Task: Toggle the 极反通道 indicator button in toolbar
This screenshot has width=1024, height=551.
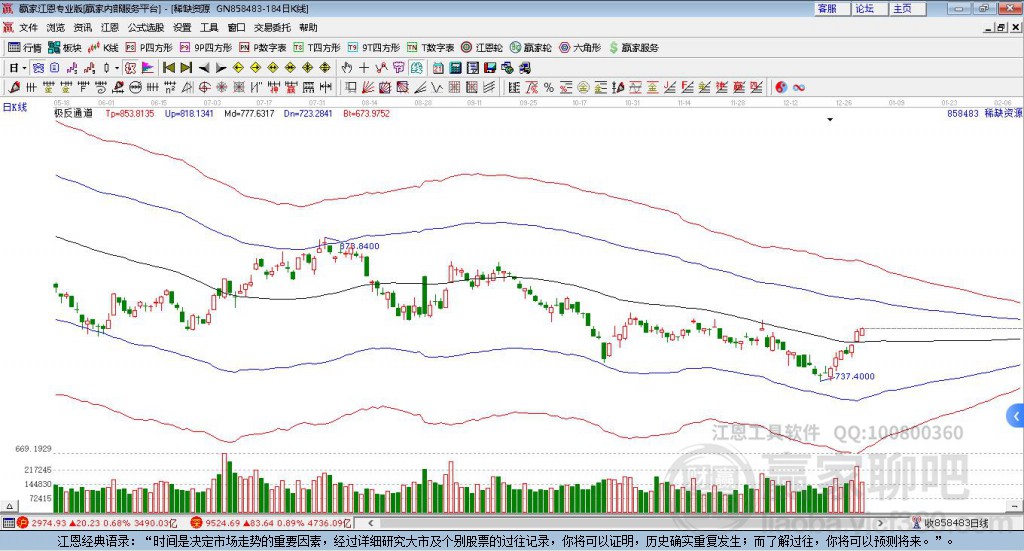Action: pos(130,68)
